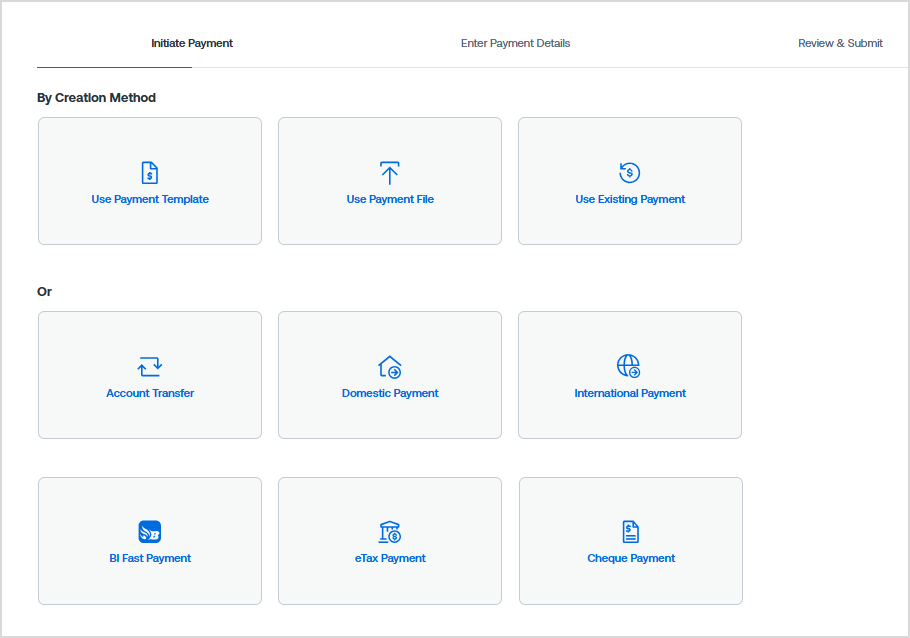Start an eTax Payment via label

(390, 558)
